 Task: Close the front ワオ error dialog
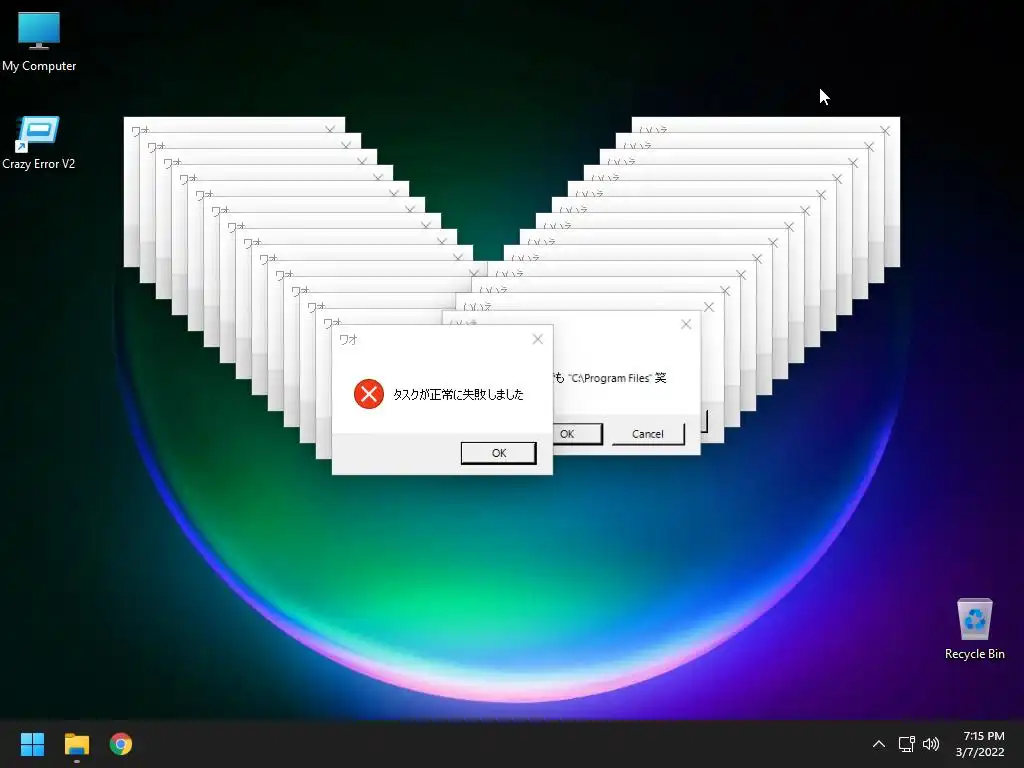pyautogui.click(x=537, y=339)
